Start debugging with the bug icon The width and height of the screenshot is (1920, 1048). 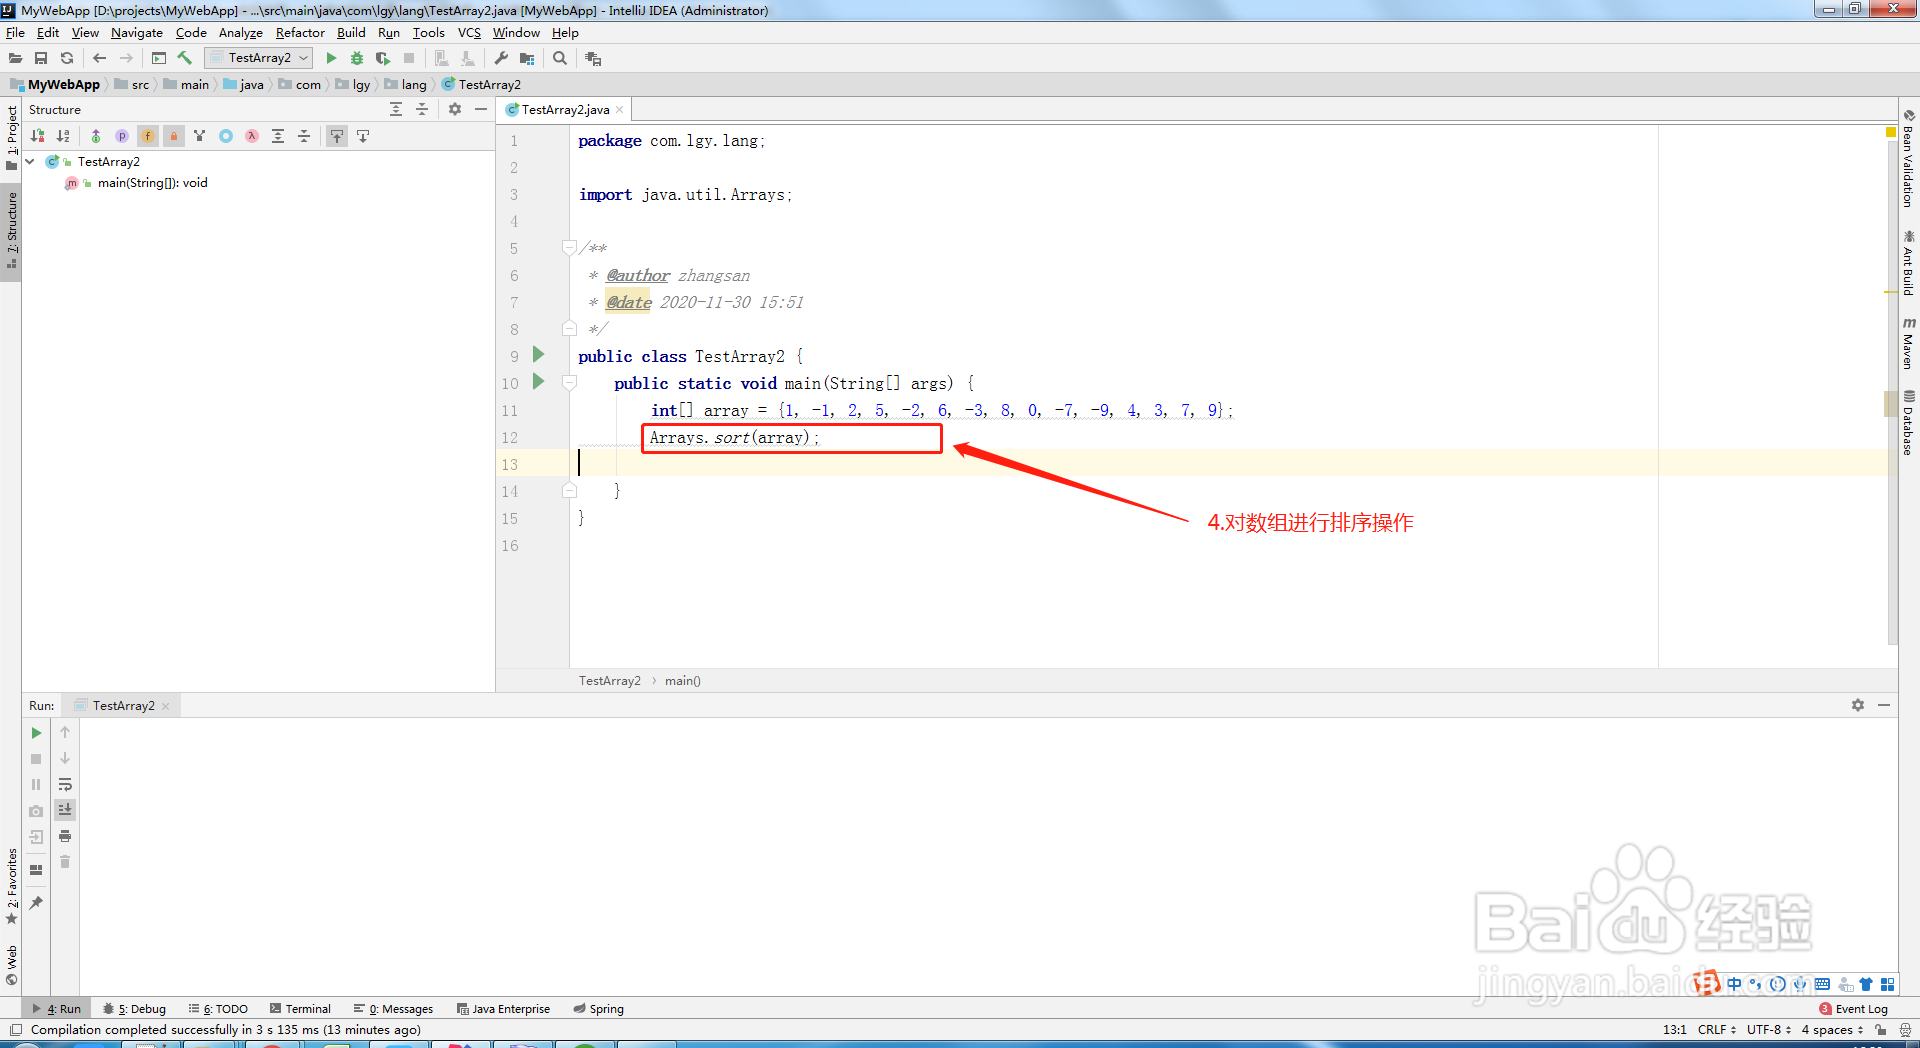(x=357, y=58)
